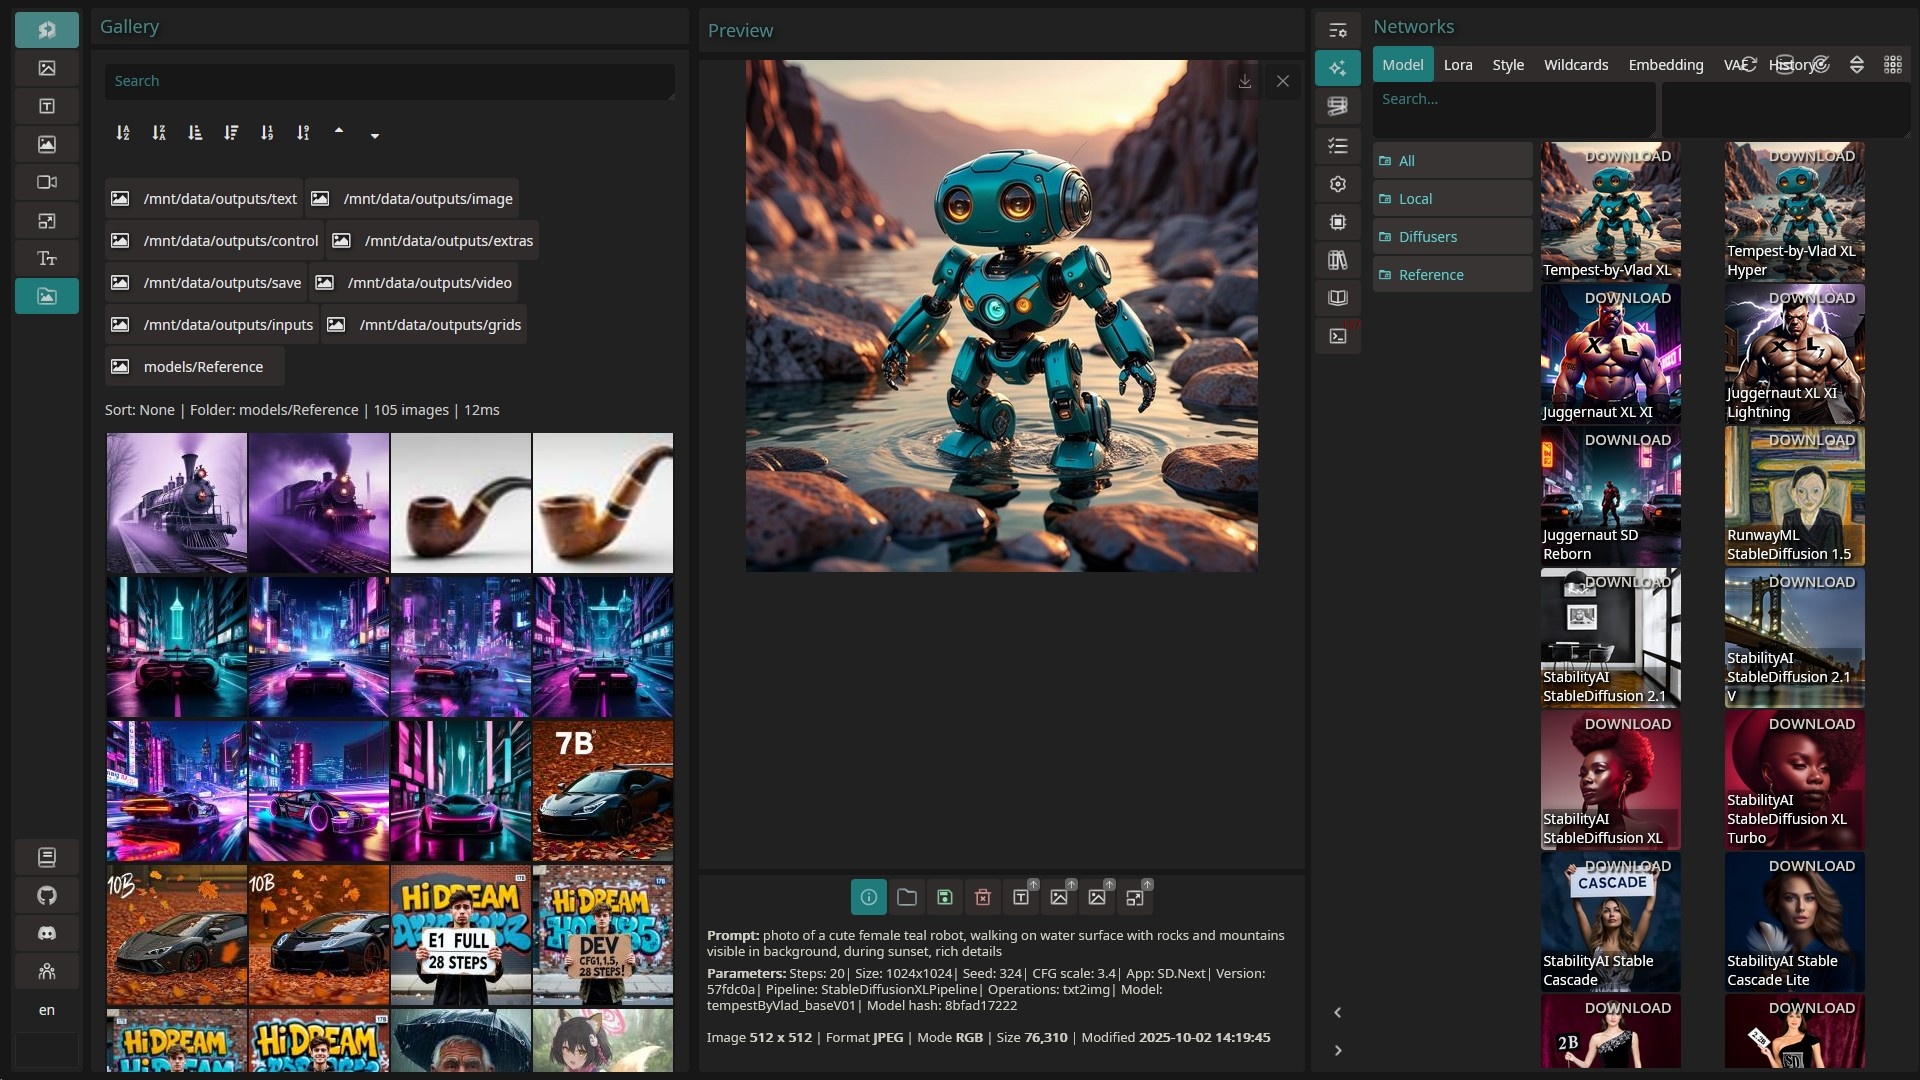Toggle the image info button below preview
This screenshot has height=1080, width=1920.
tap(868, 897)
